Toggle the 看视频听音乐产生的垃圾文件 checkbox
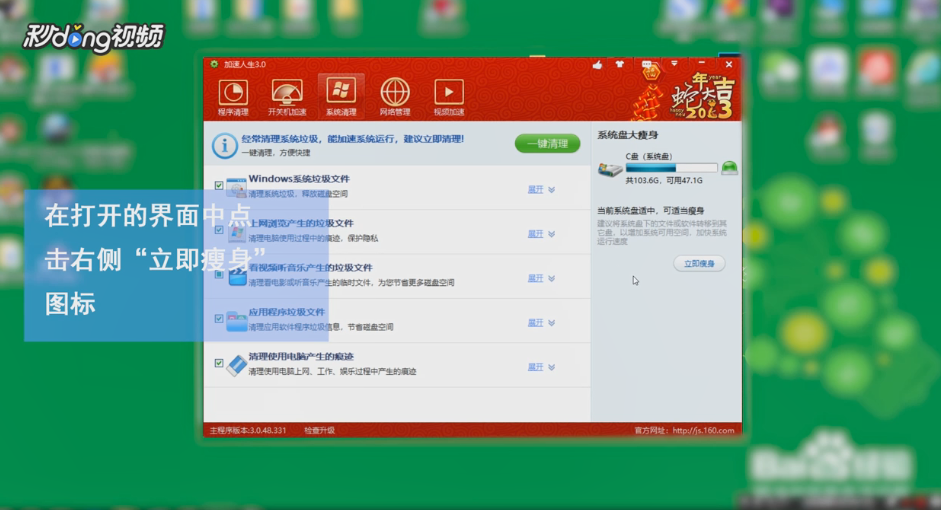 pos(219,274)
